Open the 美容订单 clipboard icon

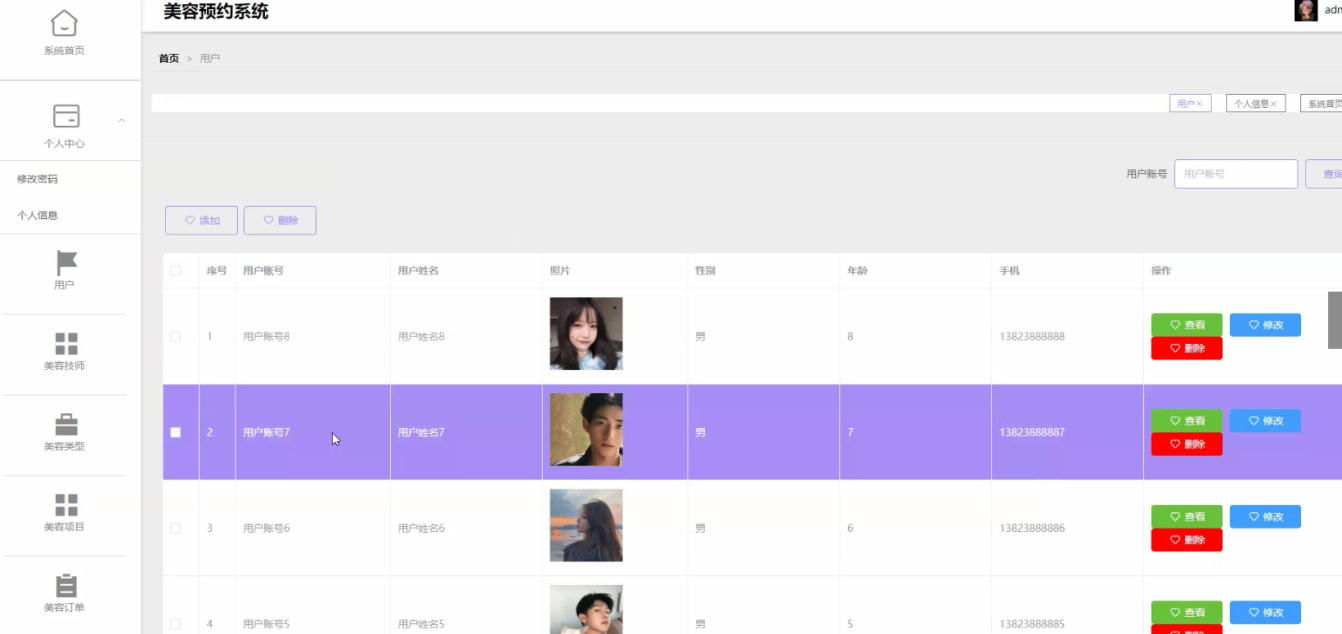point(66,586)
